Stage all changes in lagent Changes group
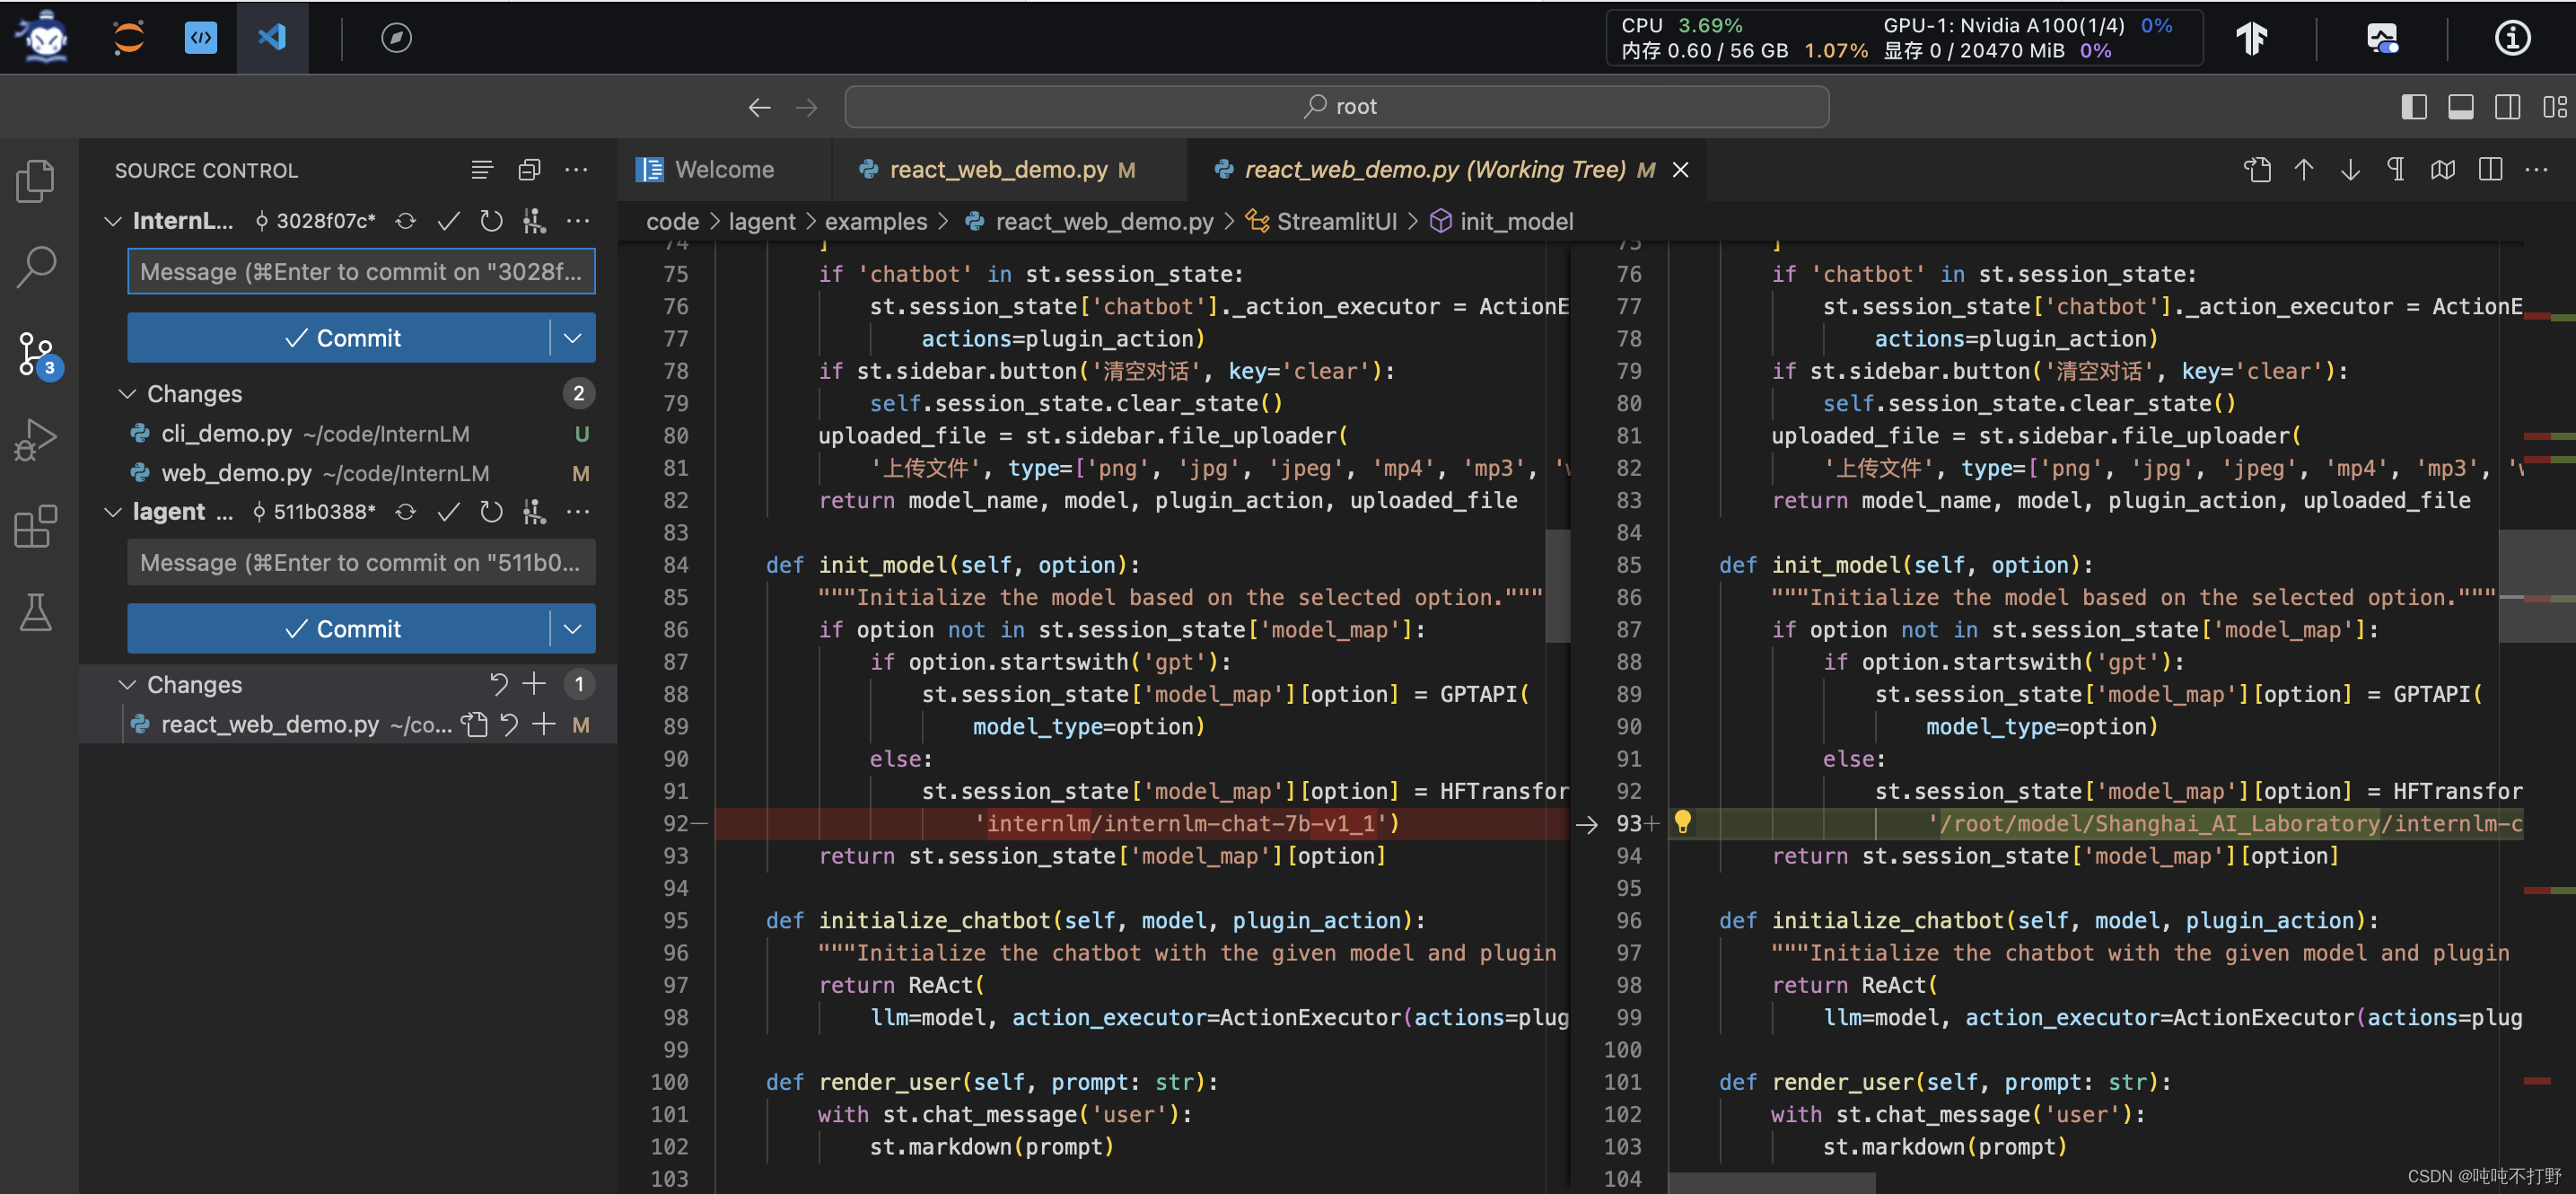Viewport: 2576px width, 1194px height. (535, 685)
